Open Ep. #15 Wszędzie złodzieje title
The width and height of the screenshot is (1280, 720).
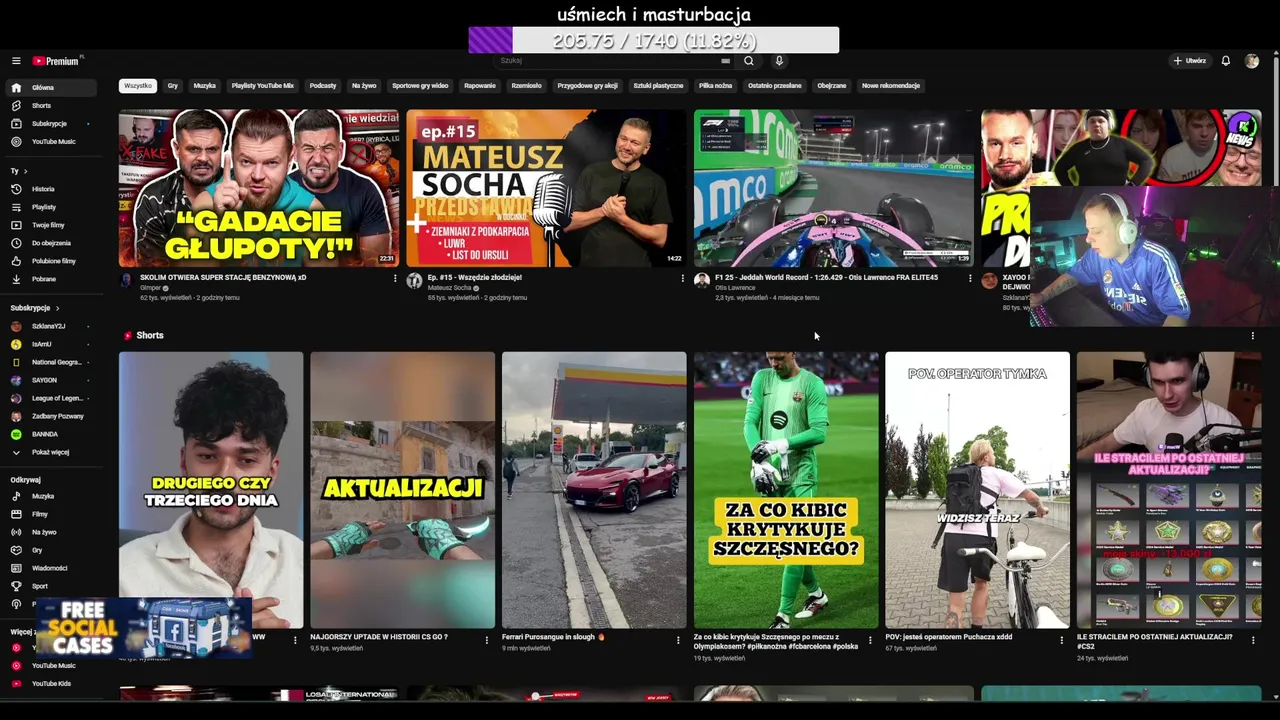pos(474,278)
